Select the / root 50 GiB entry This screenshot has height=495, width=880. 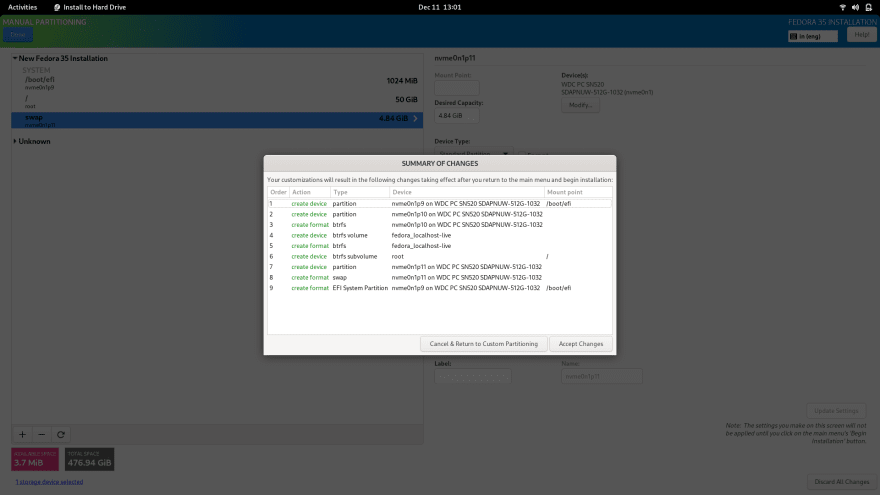pos(217,101)
